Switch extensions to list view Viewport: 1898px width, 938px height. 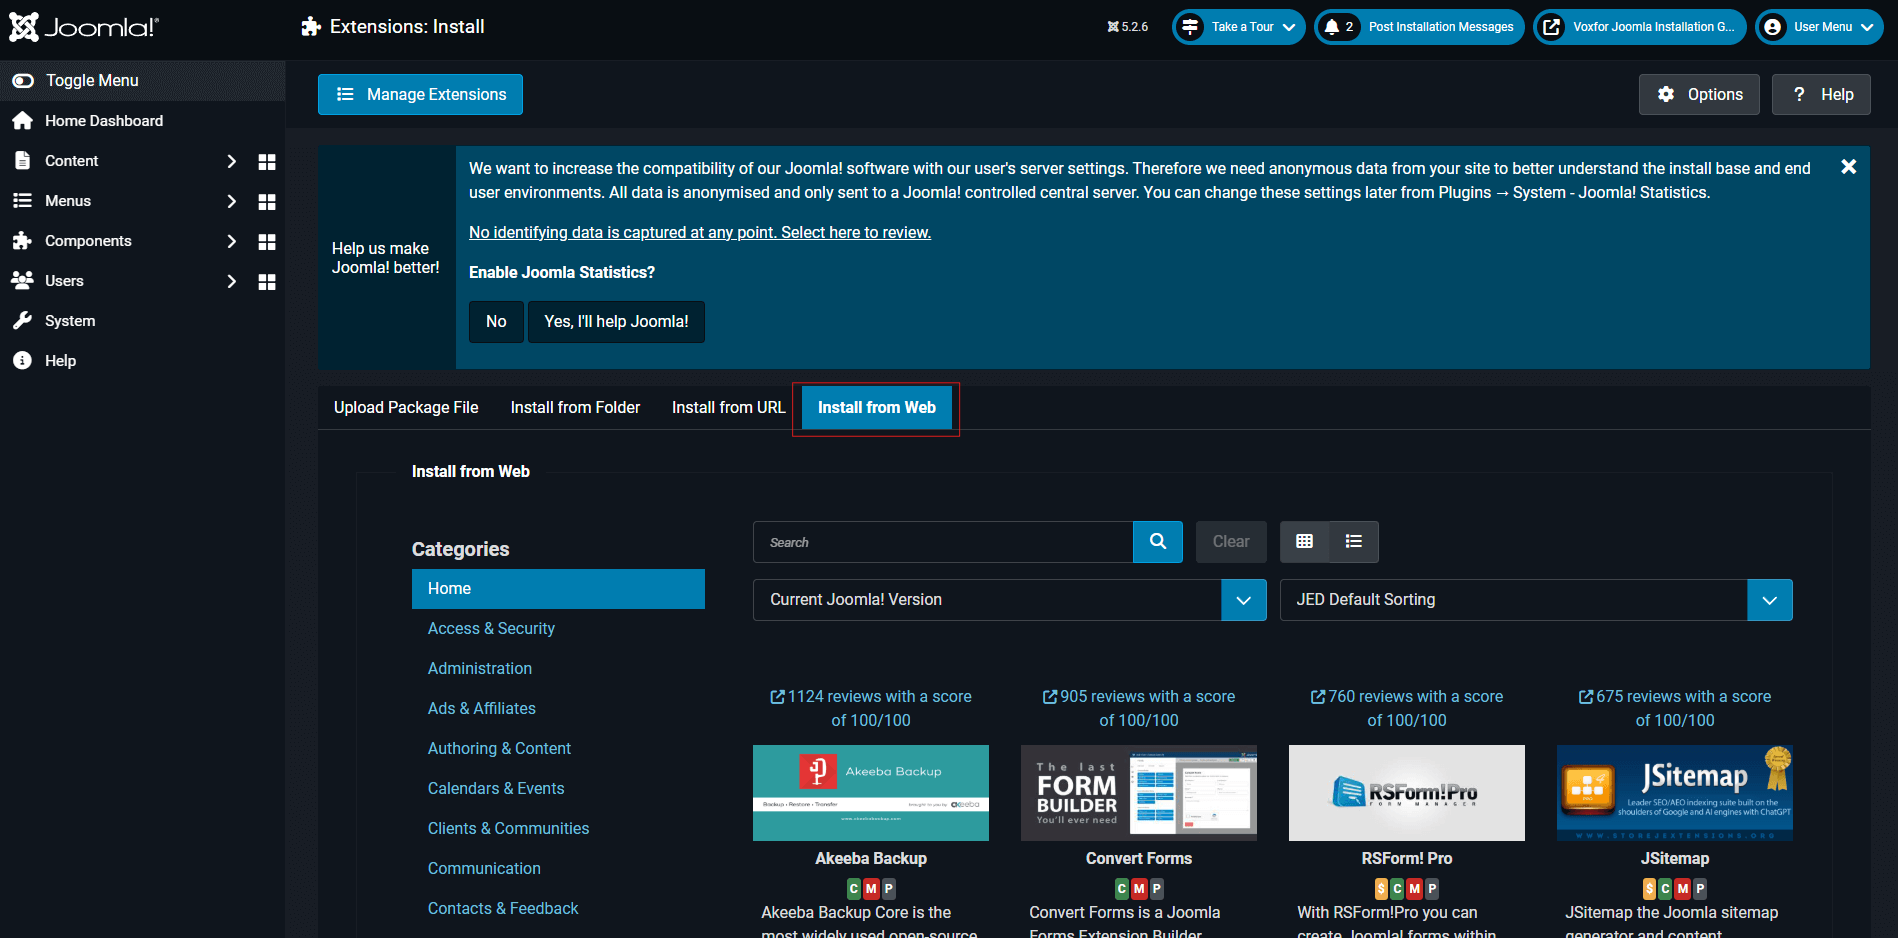tap(1353, 541)
